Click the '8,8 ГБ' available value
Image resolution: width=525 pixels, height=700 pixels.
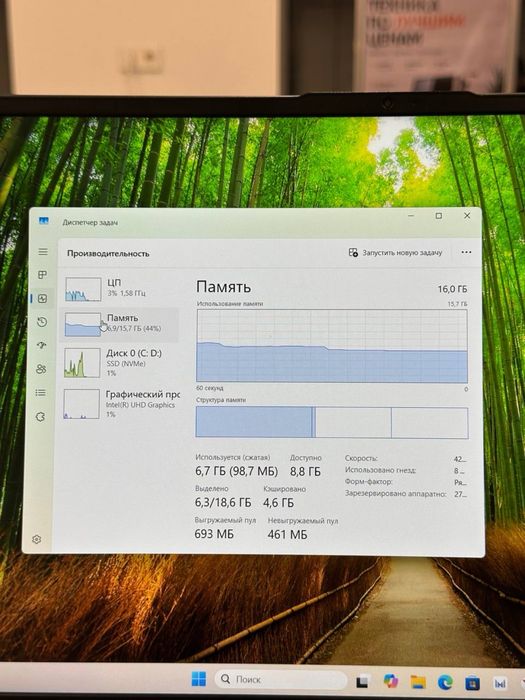(x=305, y=472)
